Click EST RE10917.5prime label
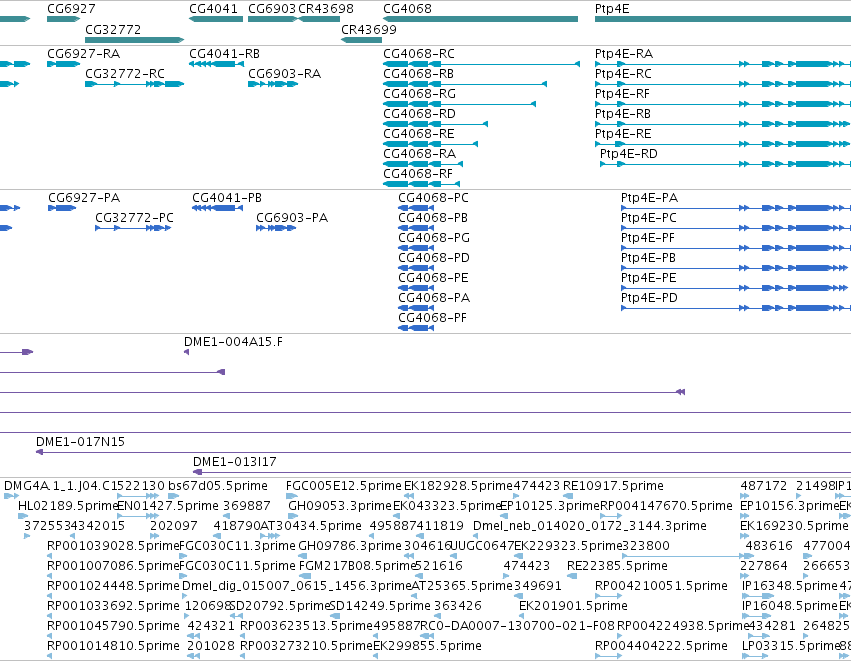This screenshot has width=851, height=661. pyautogui.click(x=613, y=486)
